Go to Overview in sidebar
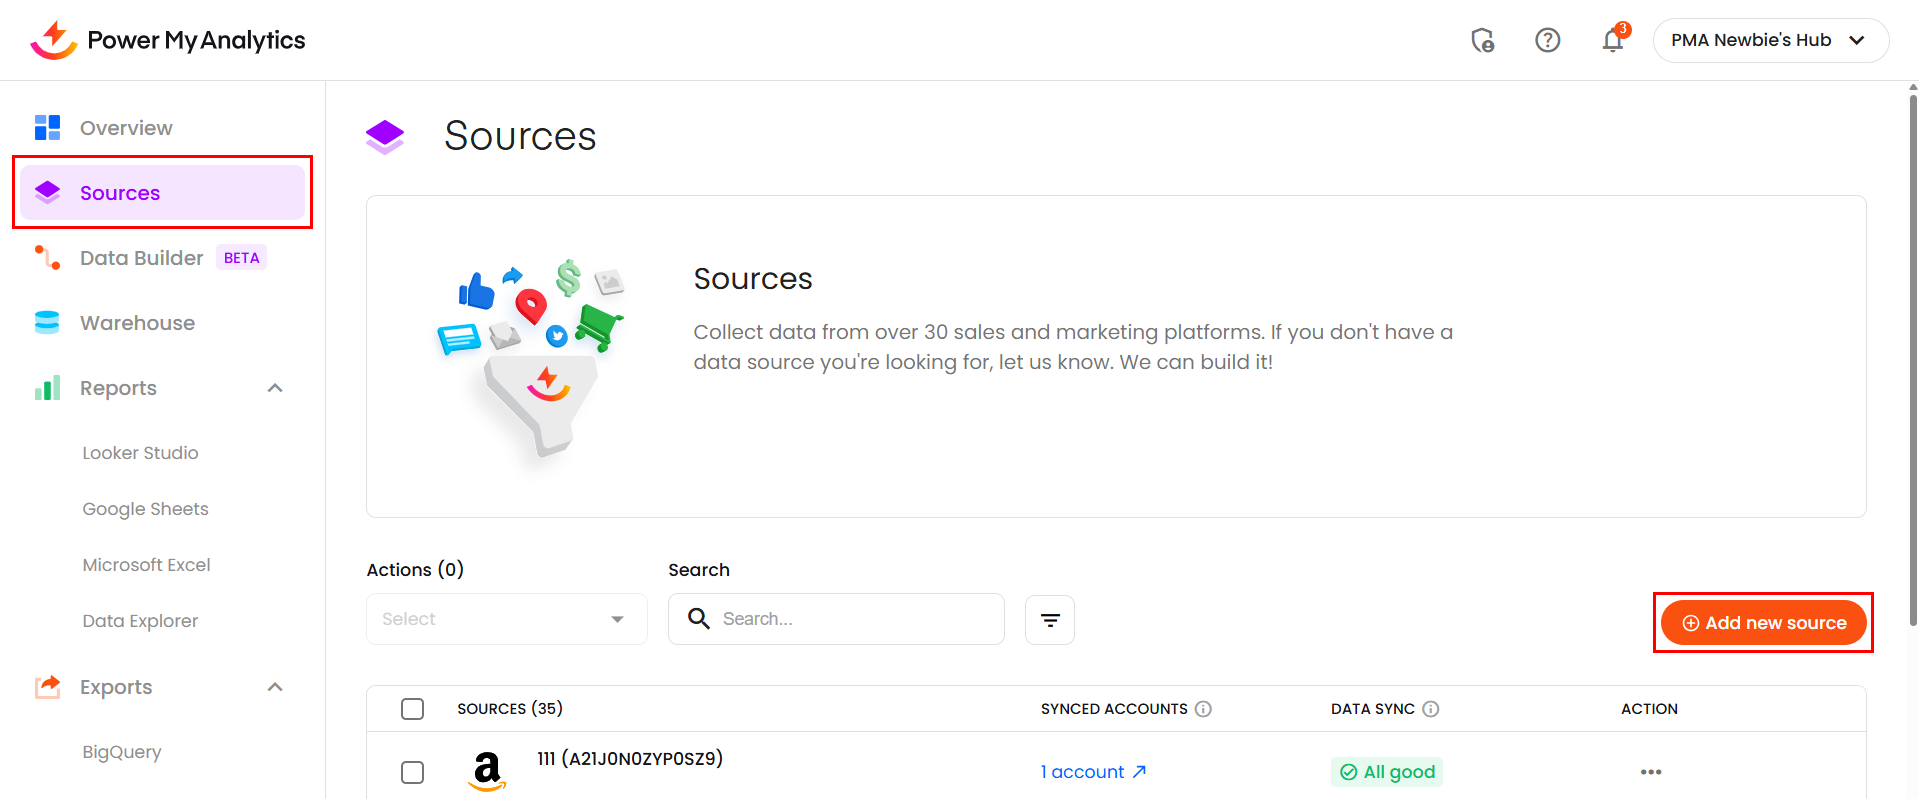This screenshot has width=1919, height=799. pyautogui.click(x=126, y=128)
